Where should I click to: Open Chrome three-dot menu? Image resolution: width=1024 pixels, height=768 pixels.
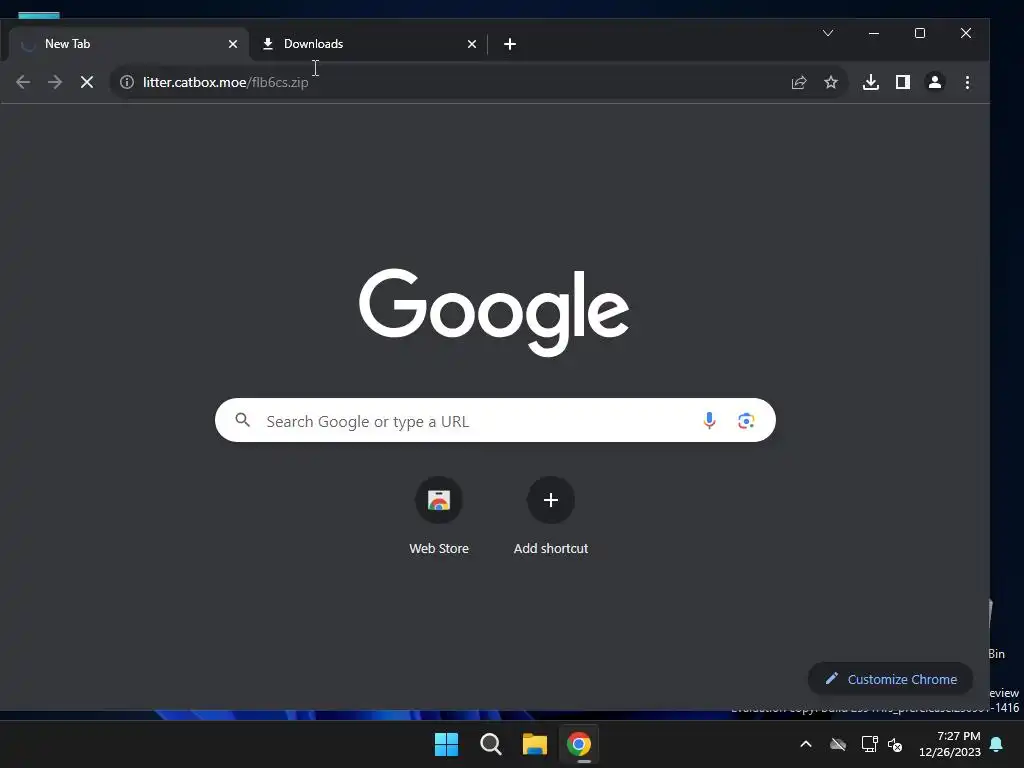coord(967,82)
